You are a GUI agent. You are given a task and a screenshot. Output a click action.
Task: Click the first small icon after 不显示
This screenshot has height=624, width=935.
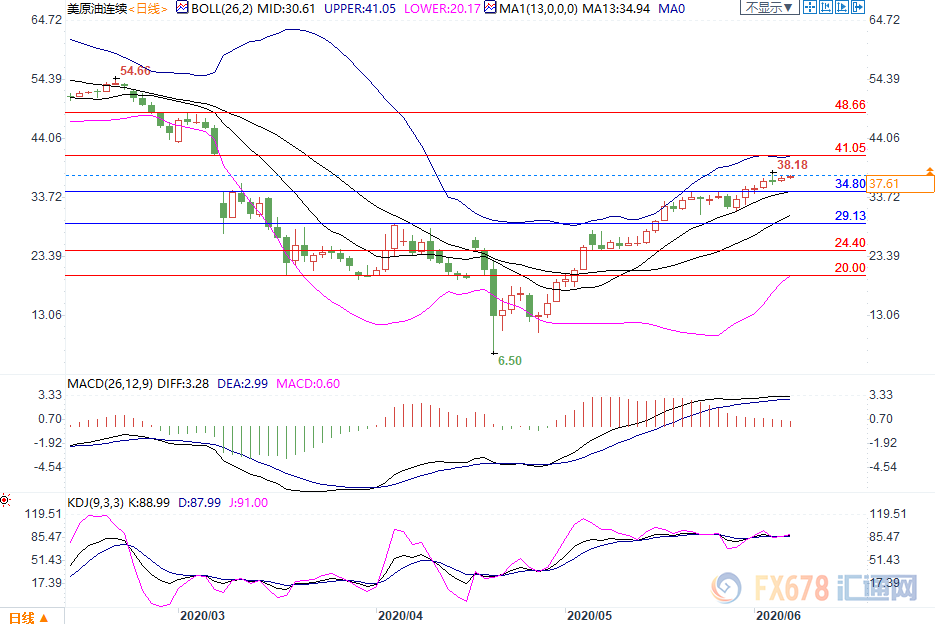[811, 8]
